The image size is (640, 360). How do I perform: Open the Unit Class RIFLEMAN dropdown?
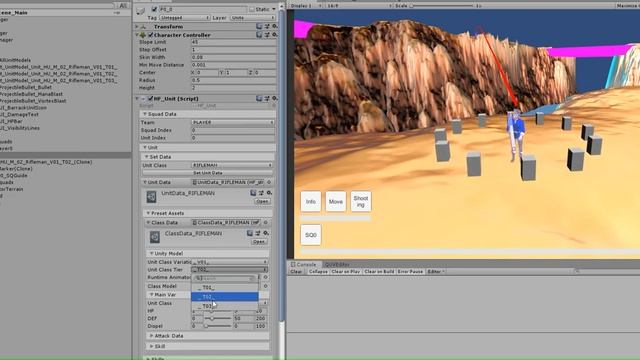coord(232,165)
